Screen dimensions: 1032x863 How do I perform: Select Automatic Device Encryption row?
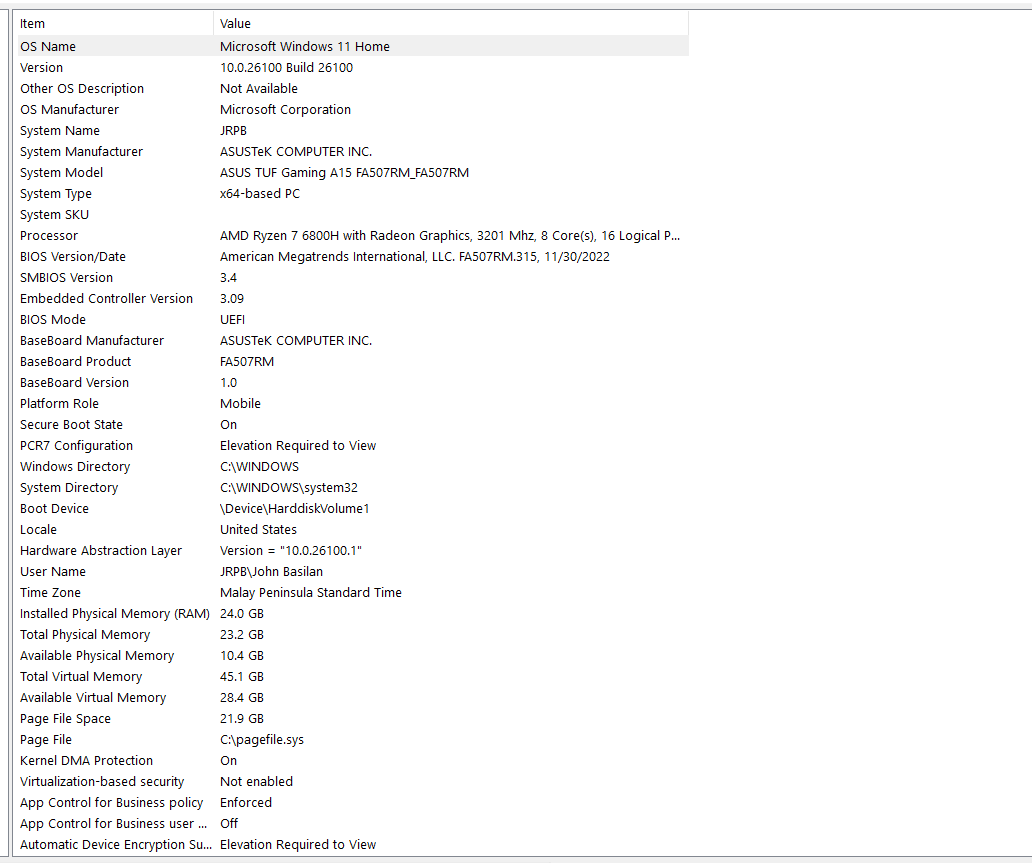351,845
